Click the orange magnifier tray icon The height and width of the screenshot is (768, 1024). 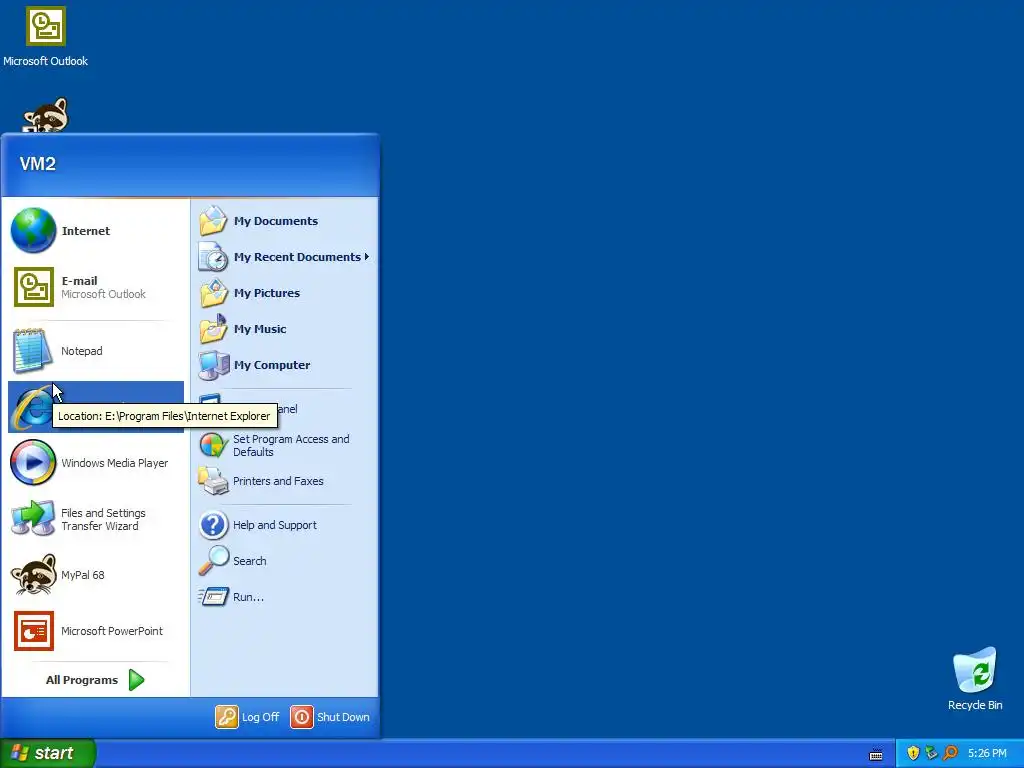(950, 753)
